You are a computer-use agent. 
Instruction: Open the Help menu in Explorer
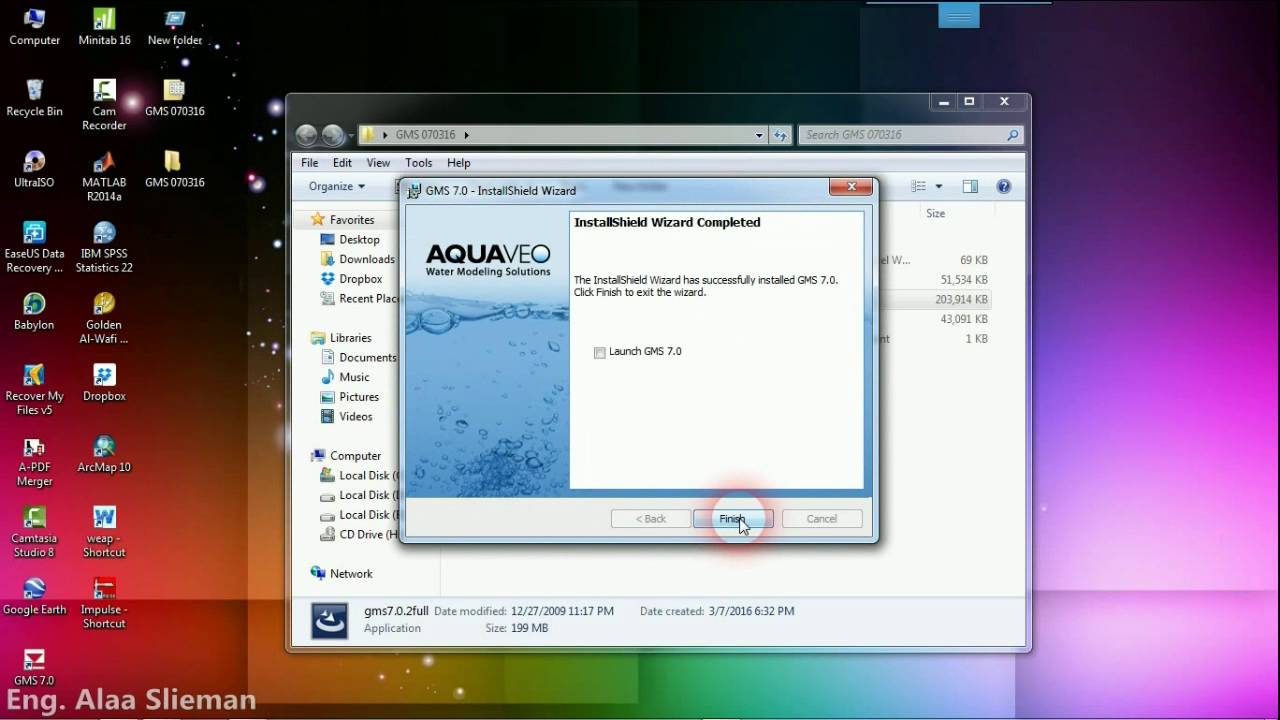[x=459, y=163]
